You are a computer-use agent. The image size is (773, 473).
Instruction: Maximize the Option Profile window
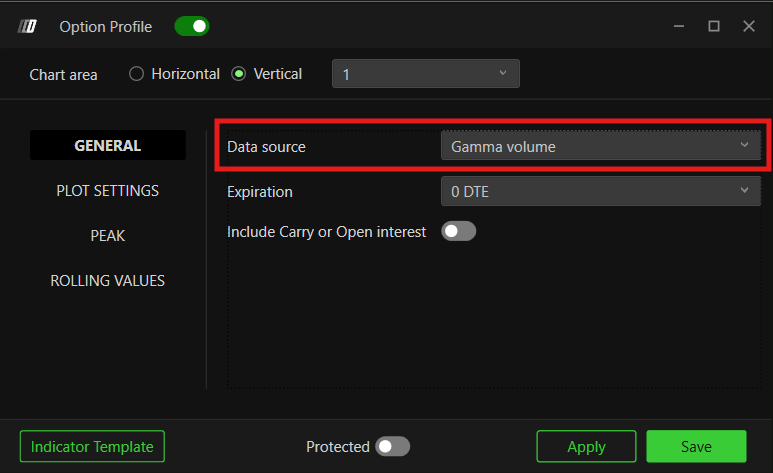tap(713, 26)
